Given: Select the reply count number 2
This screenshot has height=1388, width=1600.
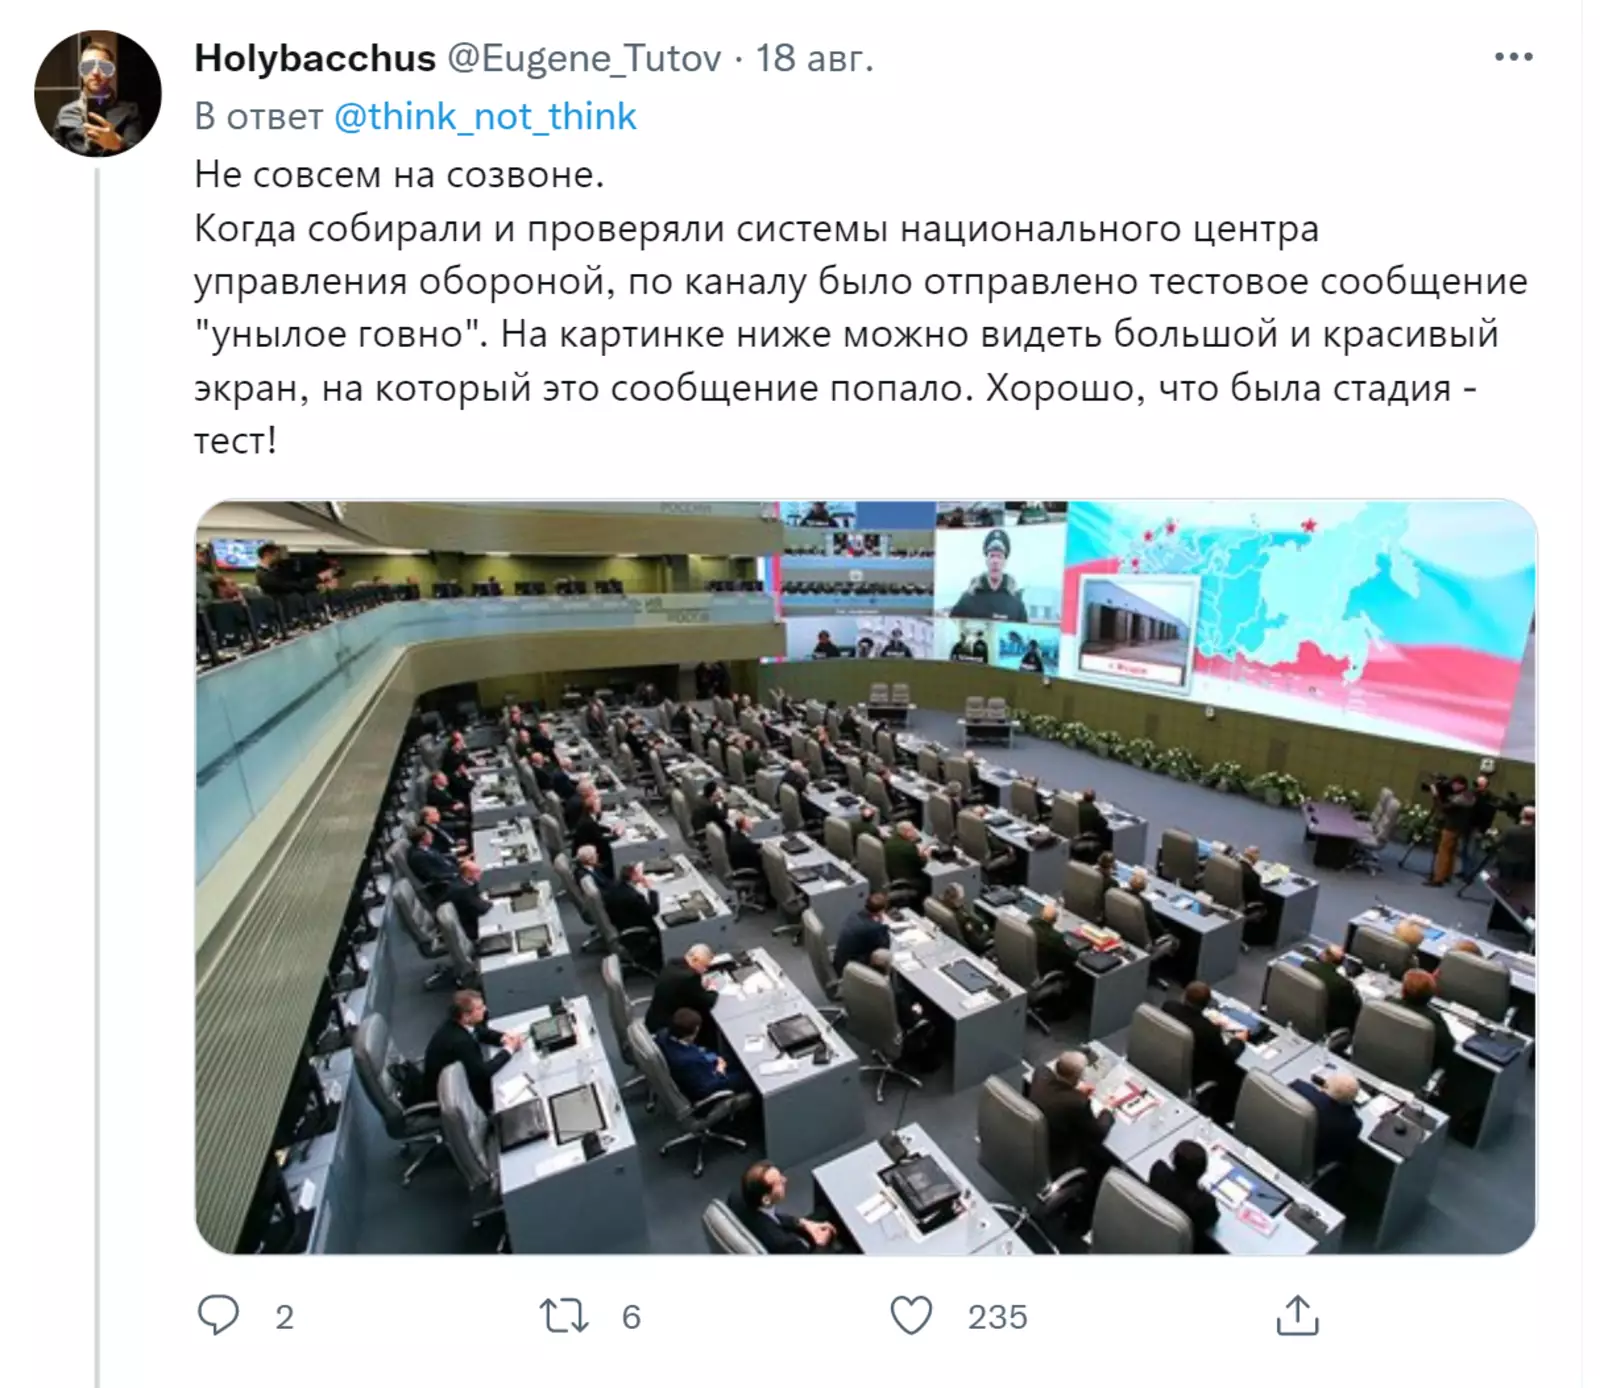Looking at the screenshot, I should tap(285, 1317).
